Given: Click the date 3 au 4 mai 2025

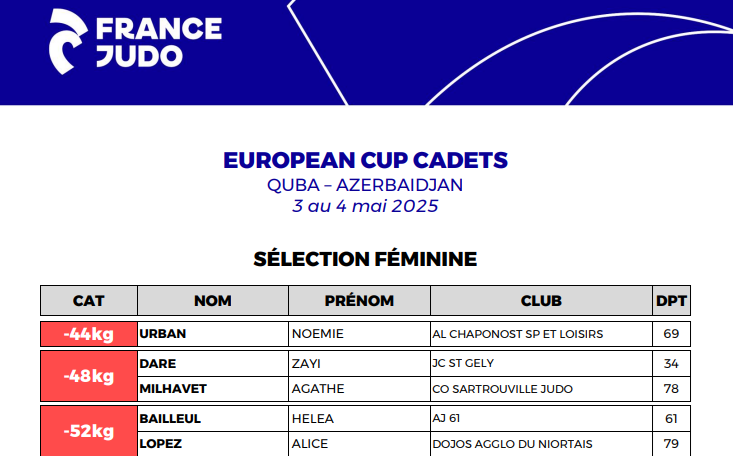Looking at the screenshot, I should pyautogui.click(x=365, y=206).
